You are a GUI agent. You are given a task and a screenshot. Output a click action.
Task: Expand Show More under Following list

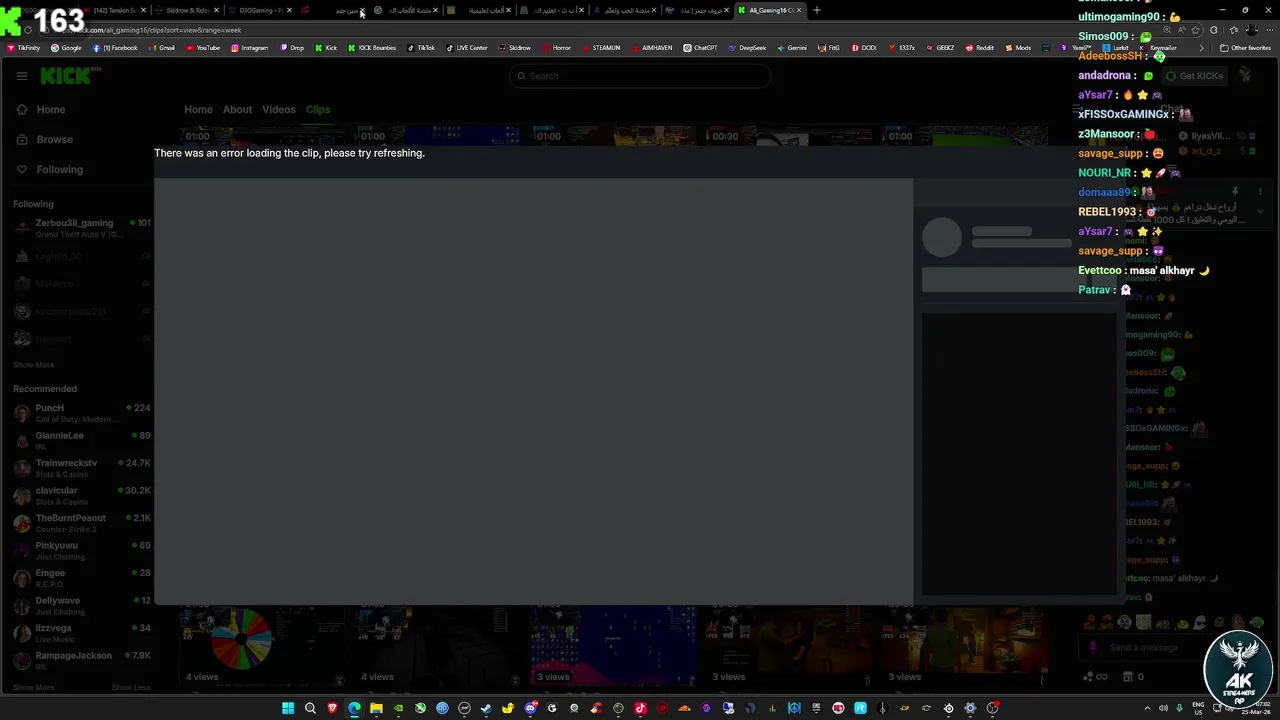pyautogui.click(x=33, y=365)
